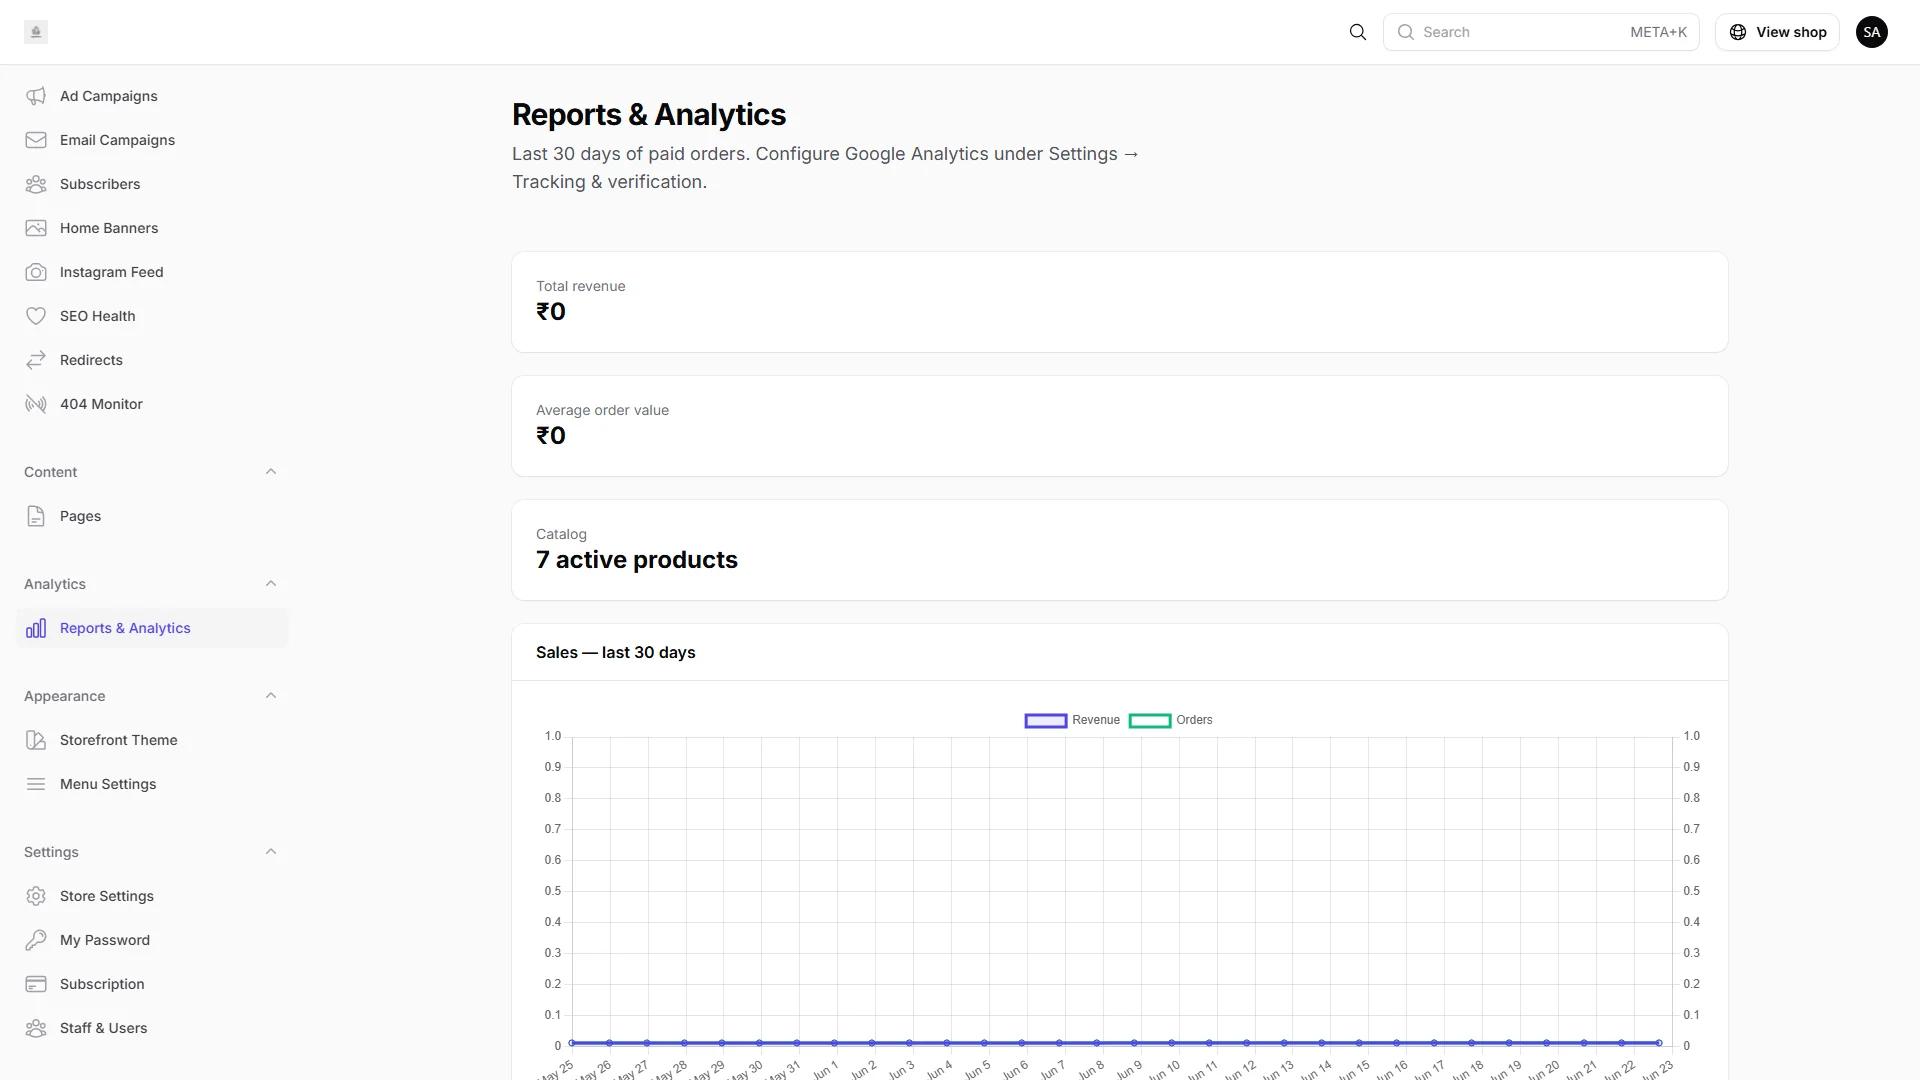Focus the Search input field
This screenshot has width=1920, height=1080.
(x=1541, y=32)
